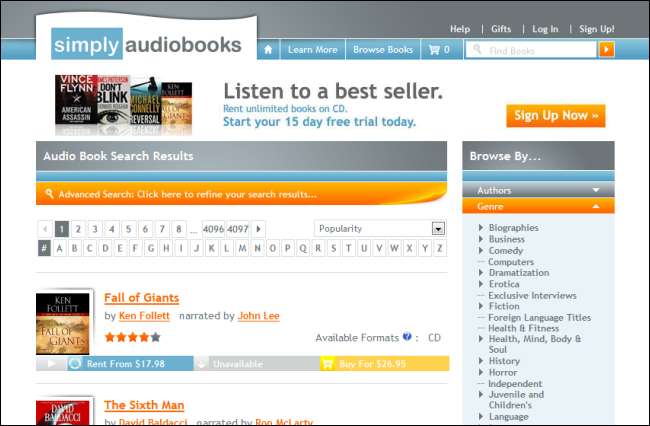Click the orange search submit arrow

pyautogui.click(x=606, y=50)
